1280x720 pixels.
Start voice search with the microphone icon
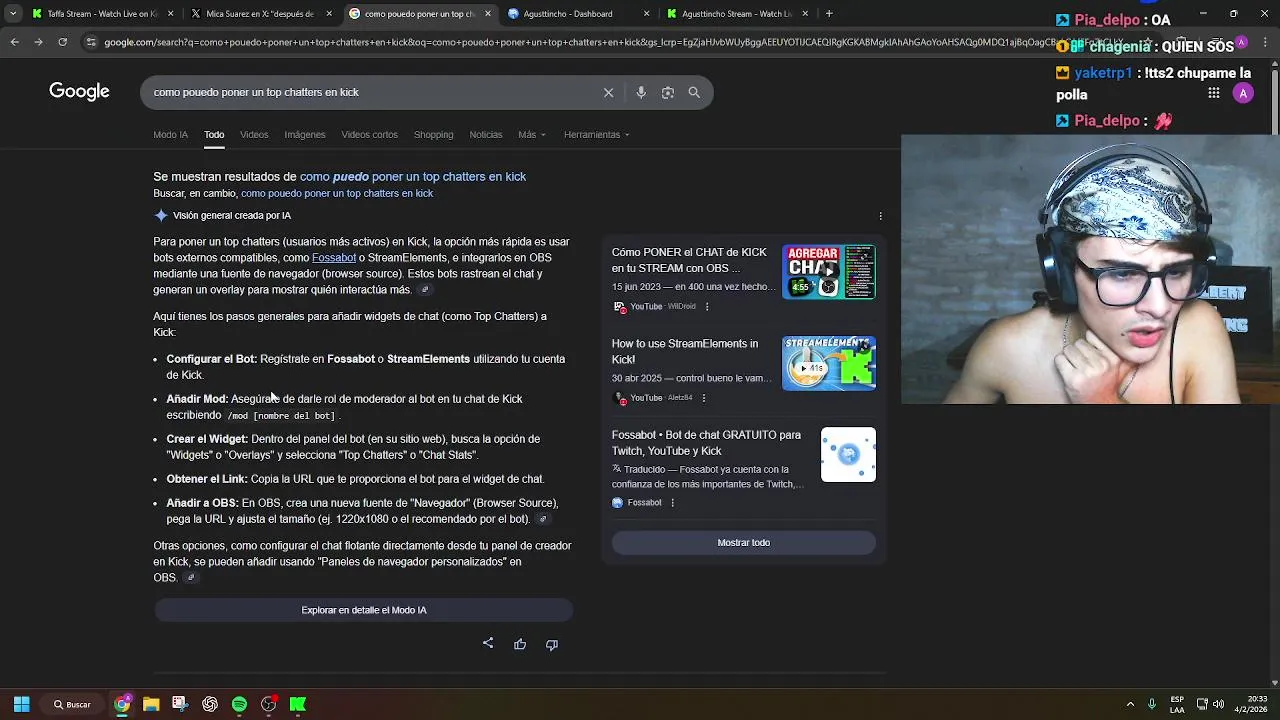click(641, 92)
